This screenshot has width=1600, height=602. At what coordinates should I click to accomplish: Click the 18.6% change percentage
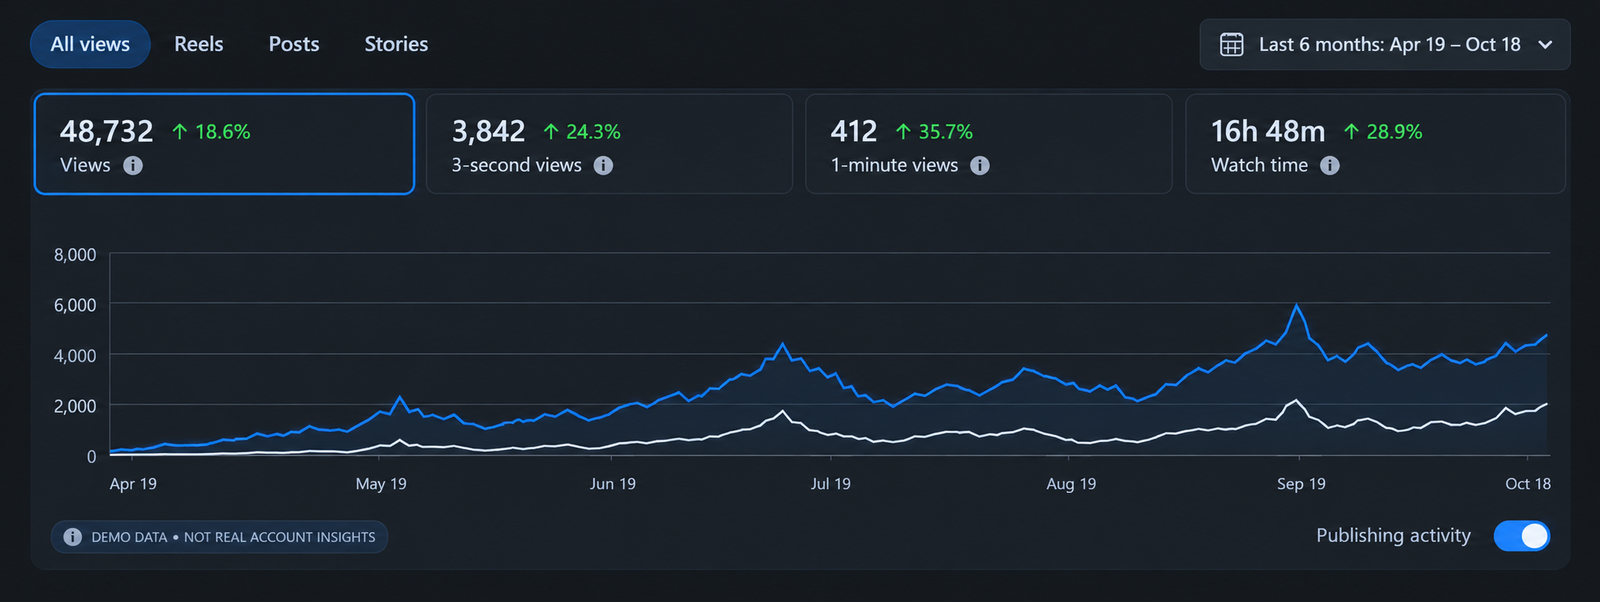pos(223,132)
